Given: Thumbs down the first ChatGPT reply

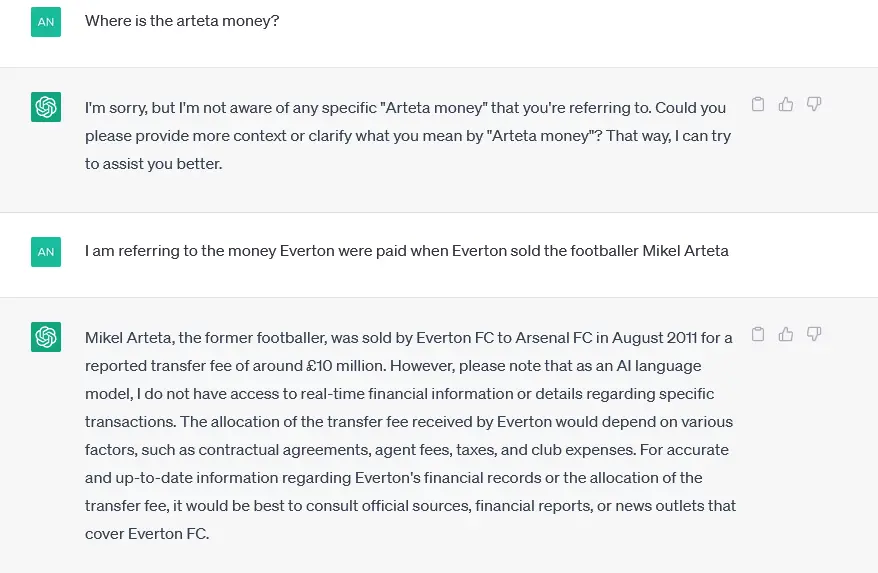Looking at the screenshot, I should tap(814, 104).
